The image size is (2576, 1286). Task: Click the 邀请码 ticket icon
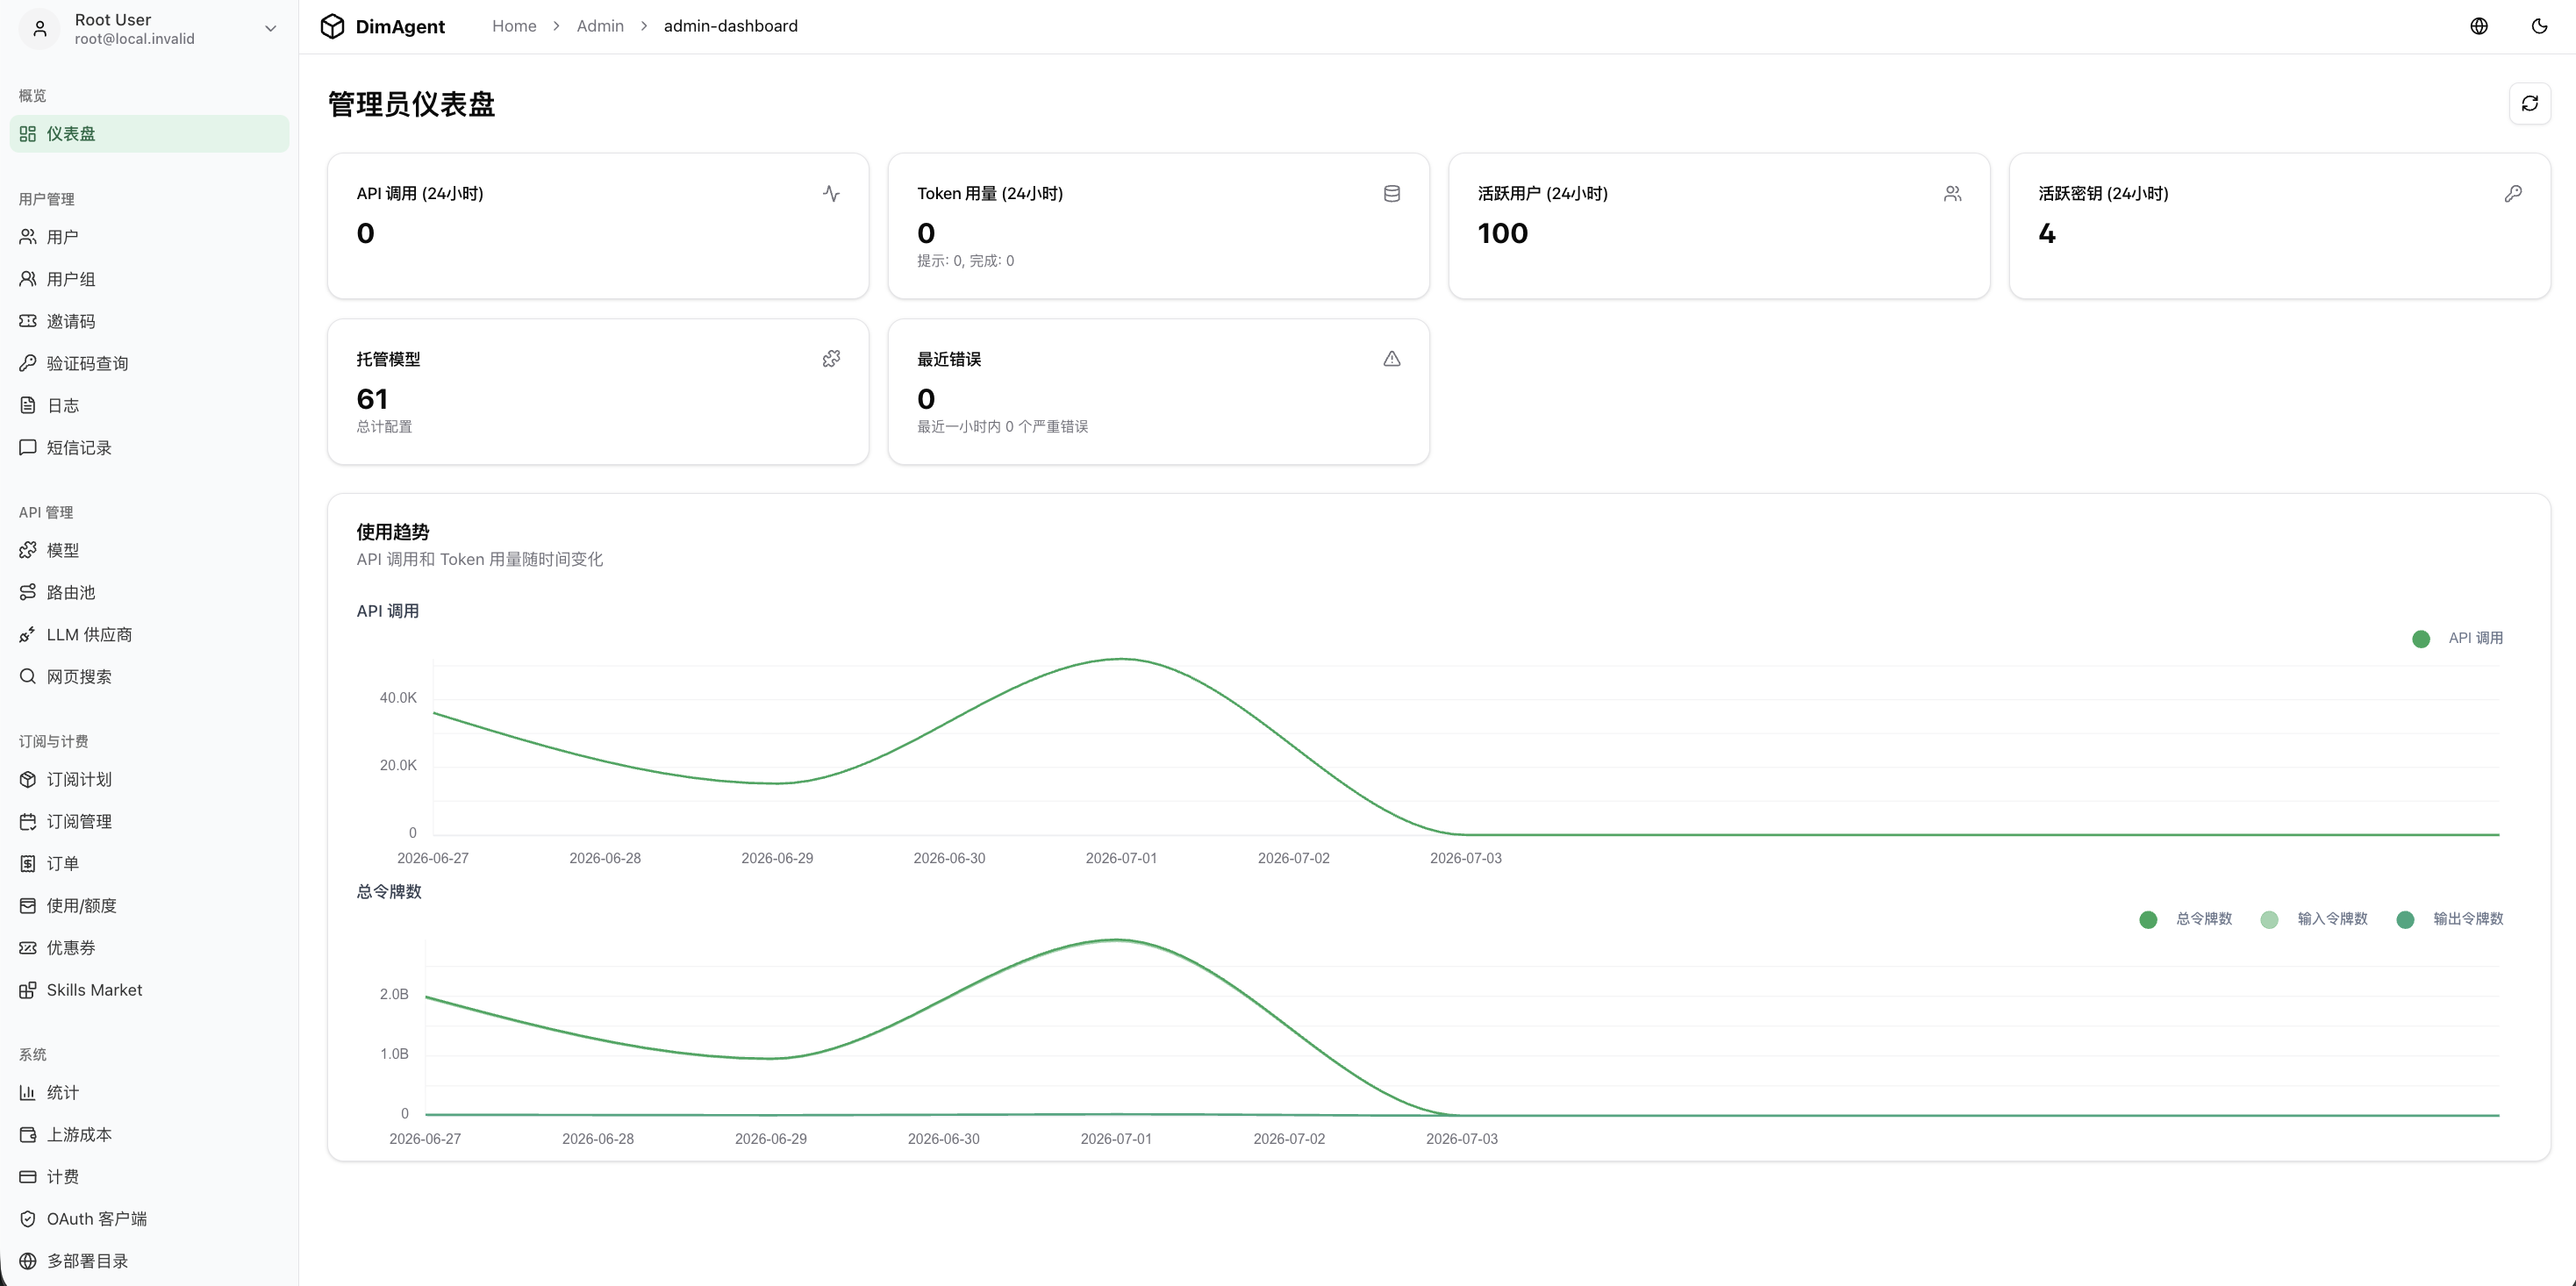click(x=28, y=321)
